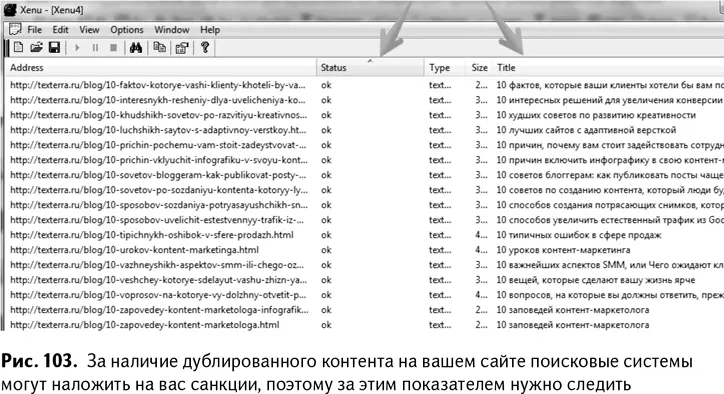Open the View menu
Viewport: 724px width, 394px height.
click(x=89, y=30)
